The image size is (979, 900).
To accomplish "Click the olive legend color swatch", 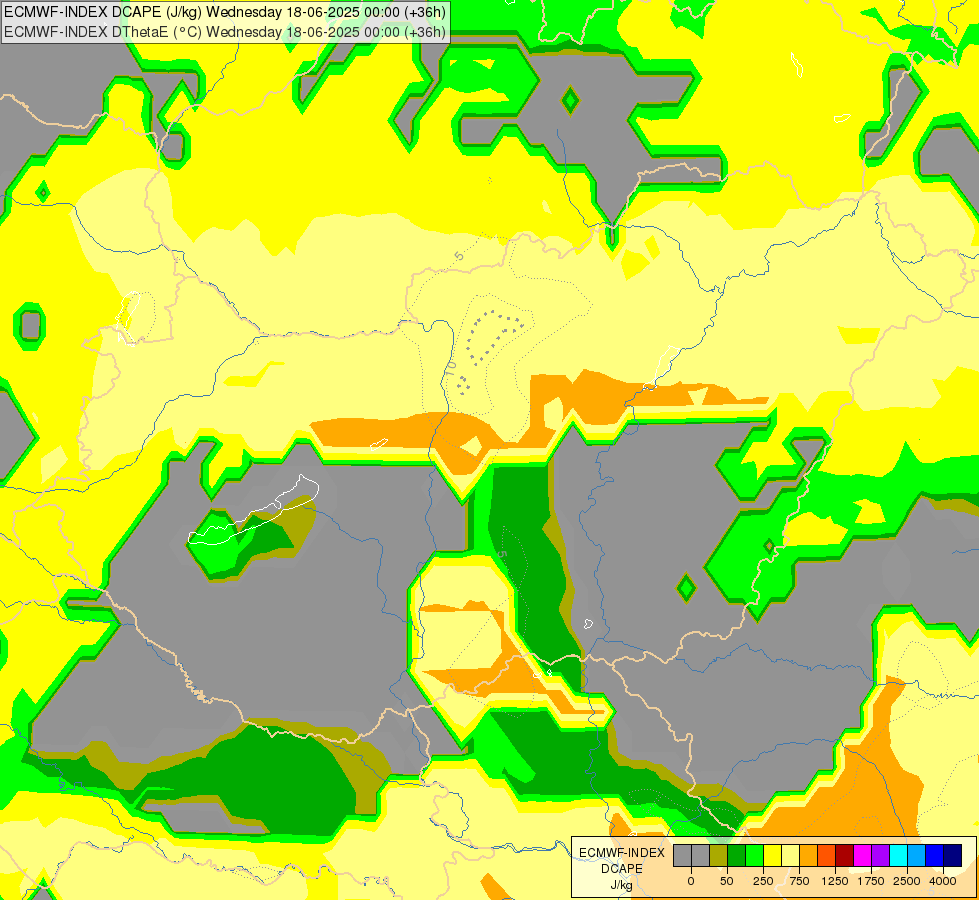I will tap(718, 856).
